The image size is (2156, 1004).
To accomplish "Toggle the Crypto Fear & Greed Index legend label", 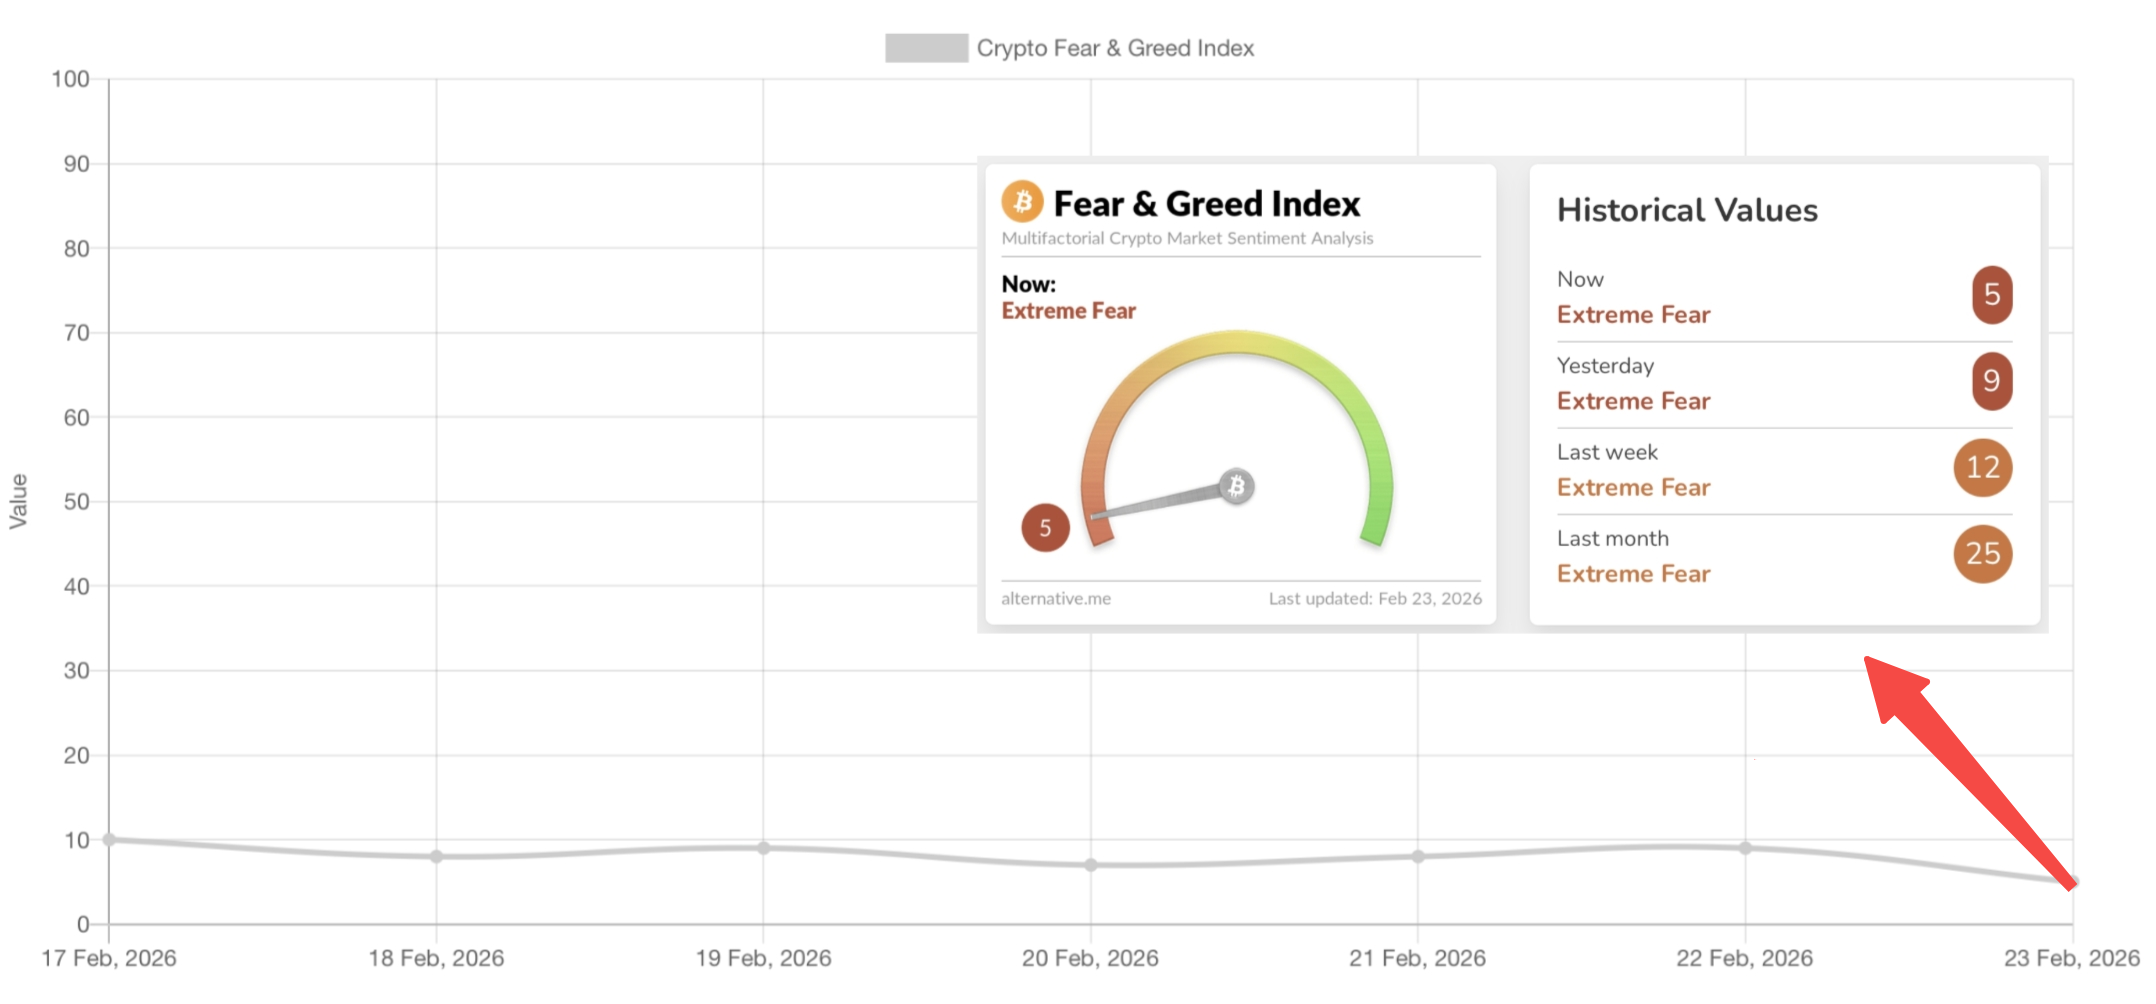I will coord(1115,48).
